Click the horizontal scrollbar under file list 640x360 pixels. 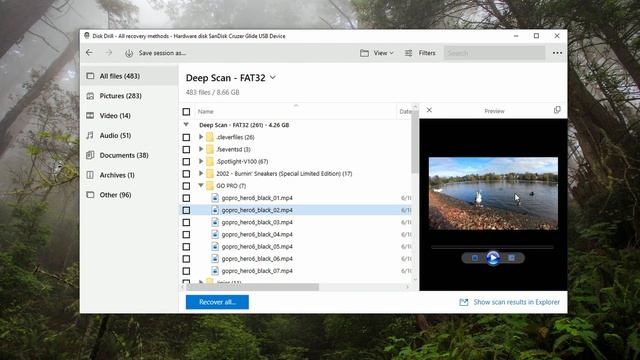252,287
